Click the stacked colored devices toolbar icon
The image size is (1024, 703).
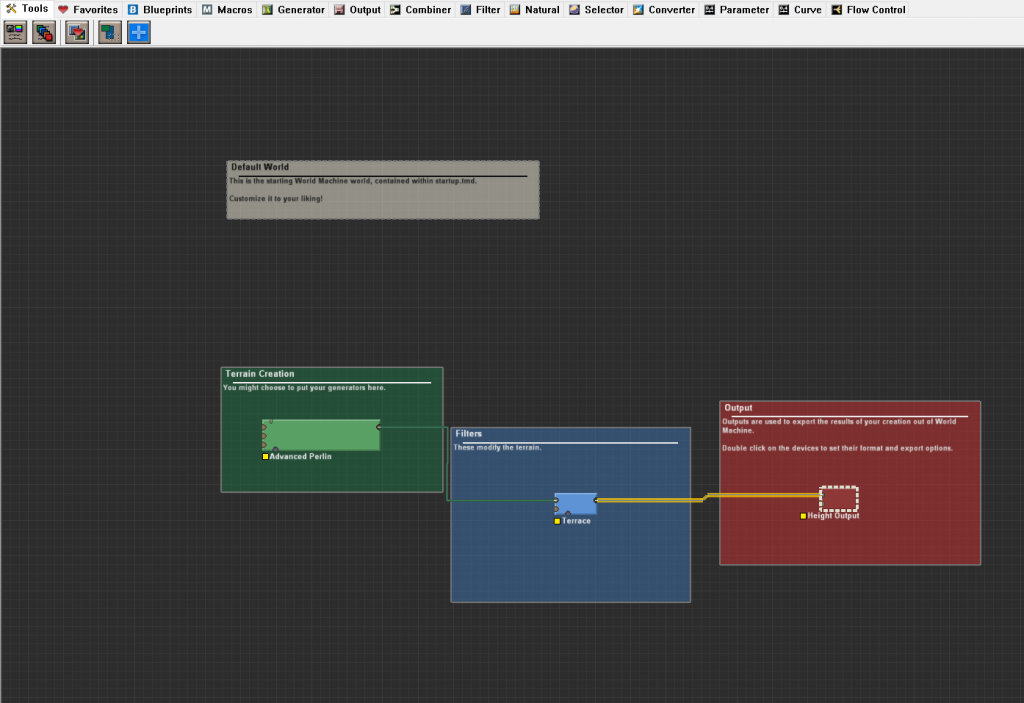pyautogui.click(x=44, y=32)
